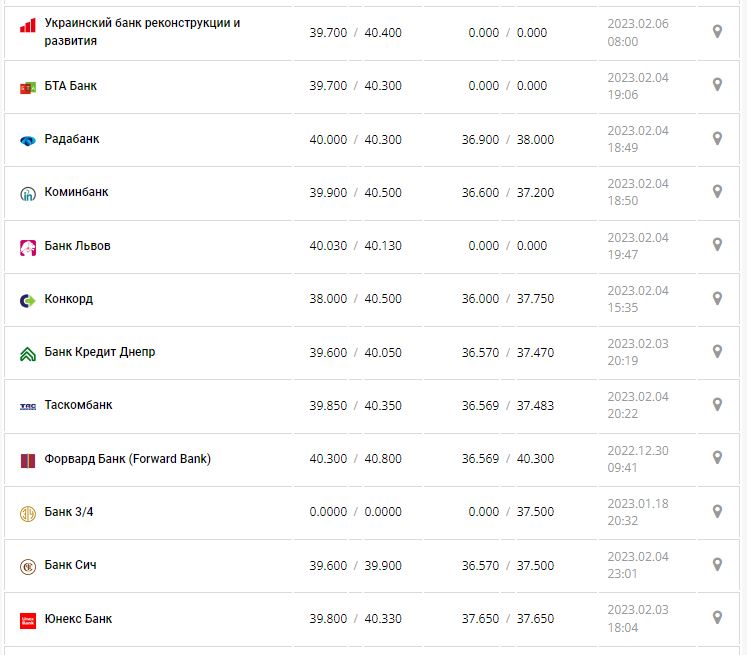
Task: Open the Коминбанк page link
Action: 77,192
